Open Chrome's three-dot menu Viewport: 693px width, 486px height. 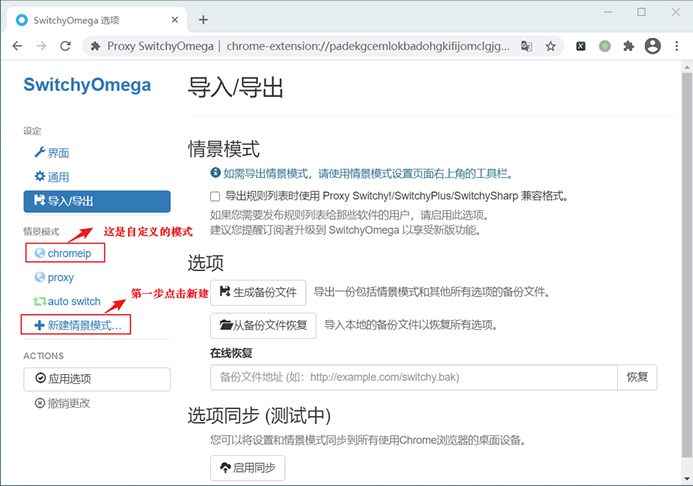[678, 46]
